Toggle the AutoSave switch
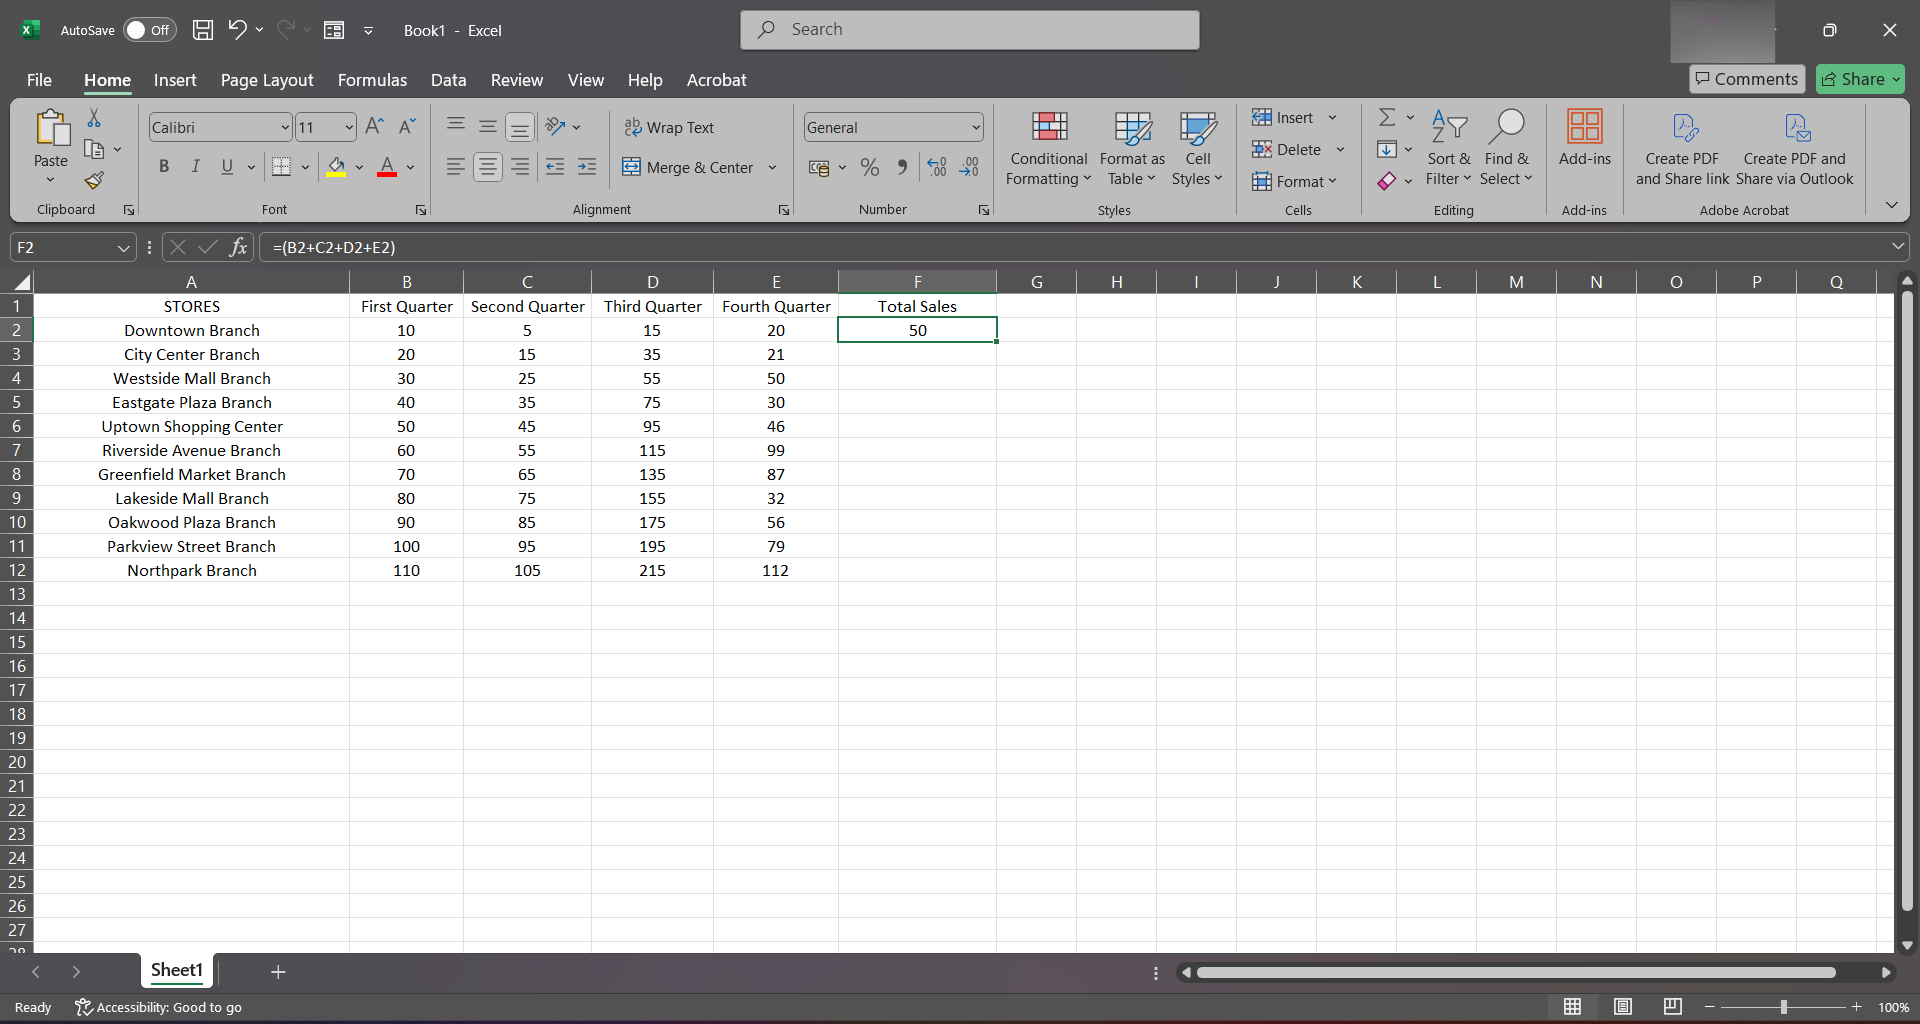This screenshot has height=1024, width=1920. point(149,30)
